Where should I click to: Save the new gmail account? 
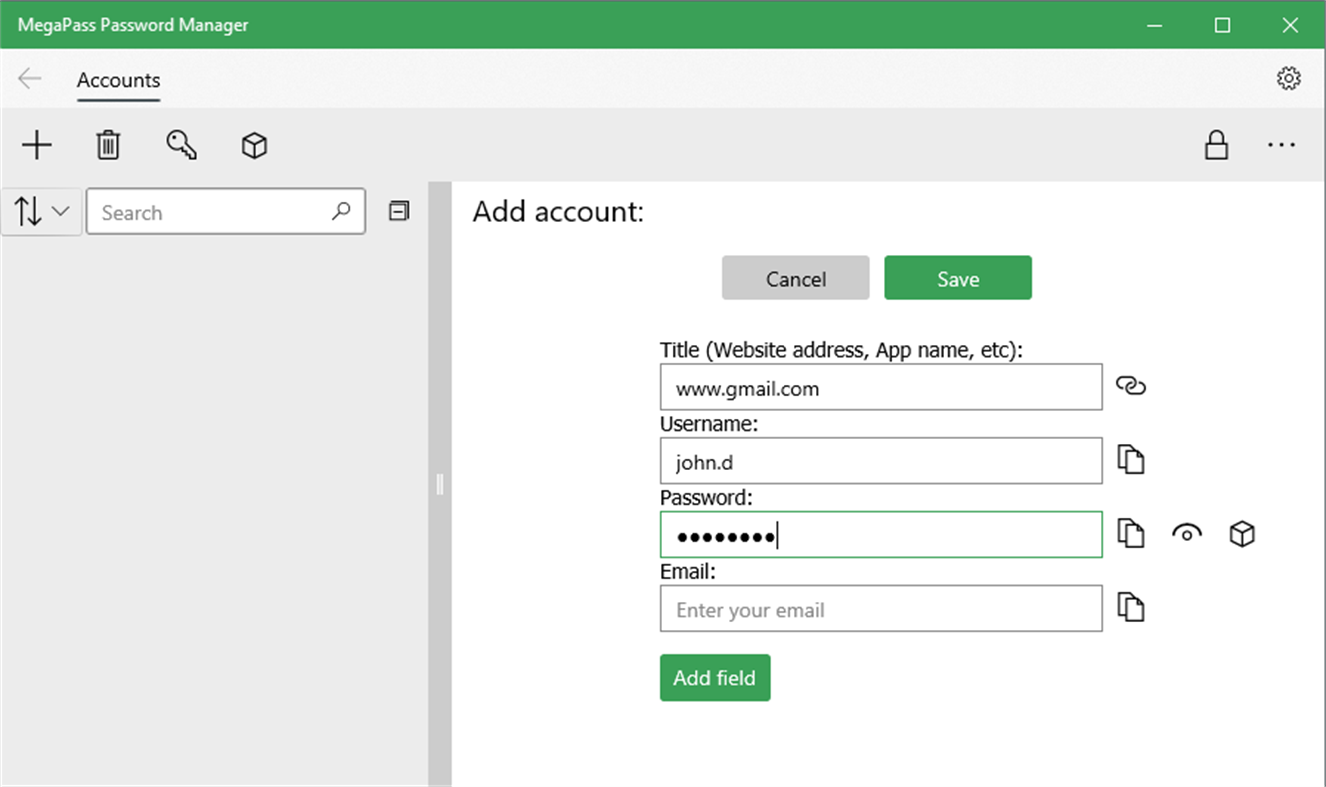(957, 277)
